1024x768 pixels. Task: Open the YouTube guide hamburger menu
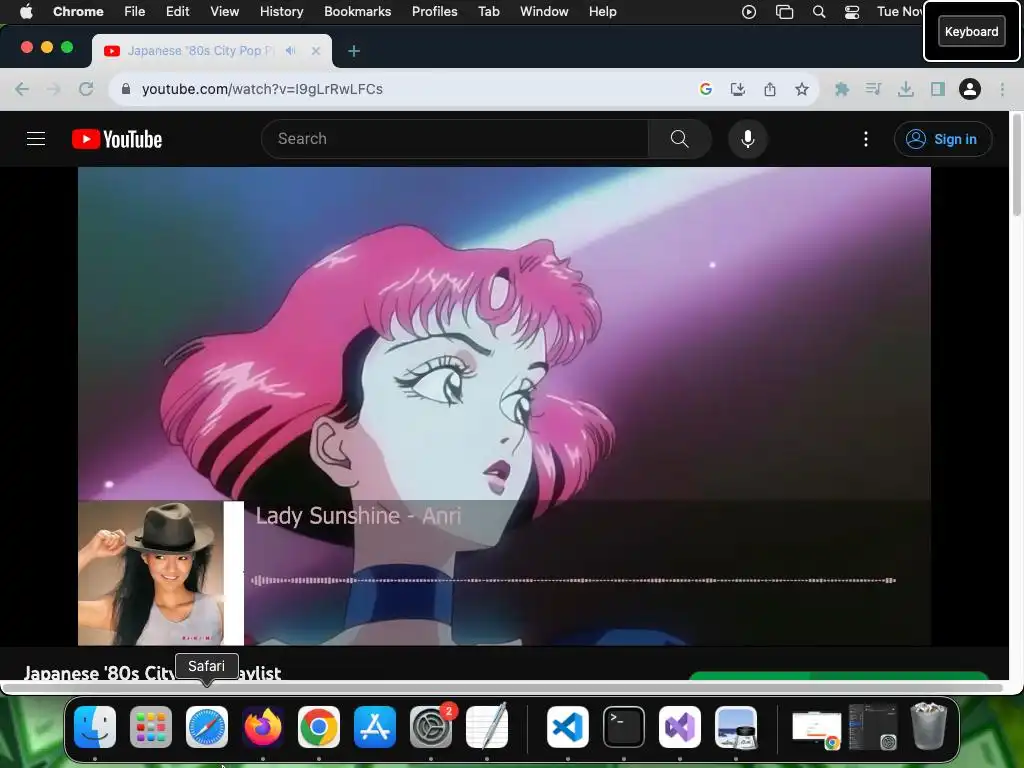click(x=36, y=139)
